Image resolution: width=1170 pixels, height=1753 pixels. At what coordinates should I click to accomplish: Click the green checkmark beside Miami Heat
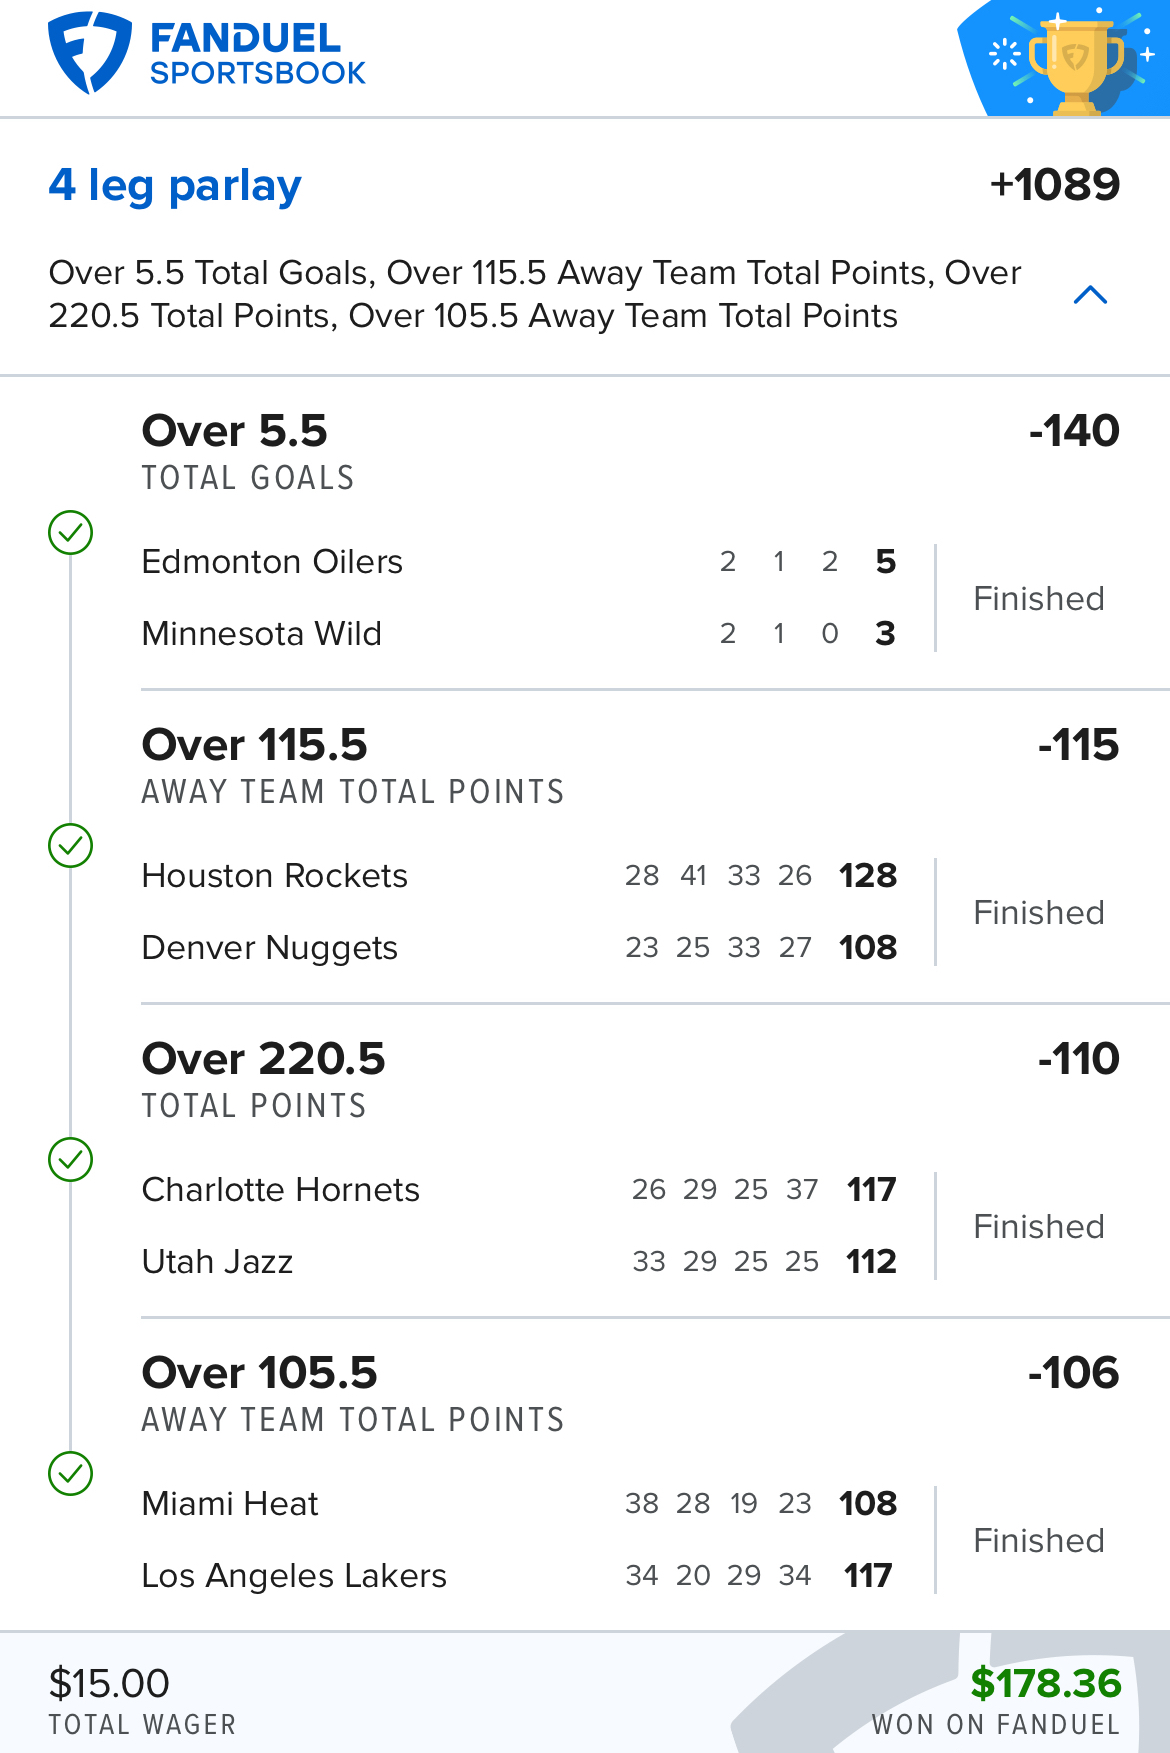pyautogui.click(x=71, y=1474)
